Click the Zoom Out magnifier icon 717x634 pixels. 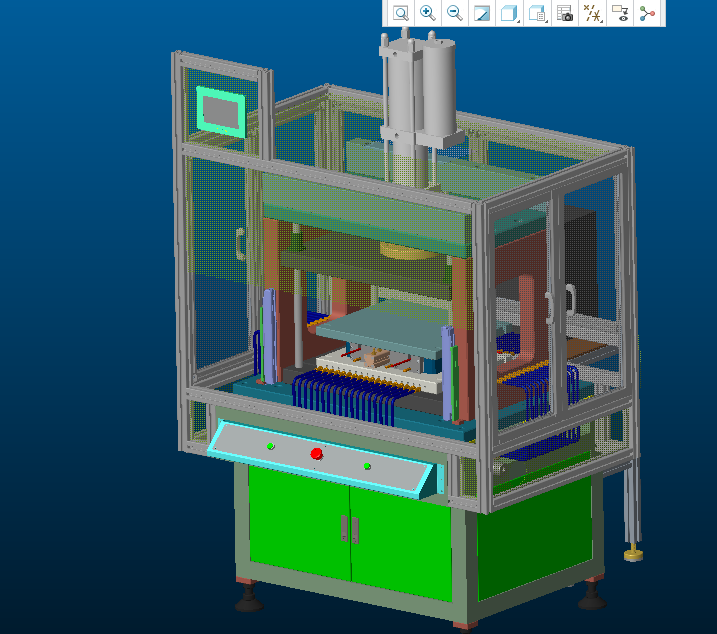[x=455, y=13]
